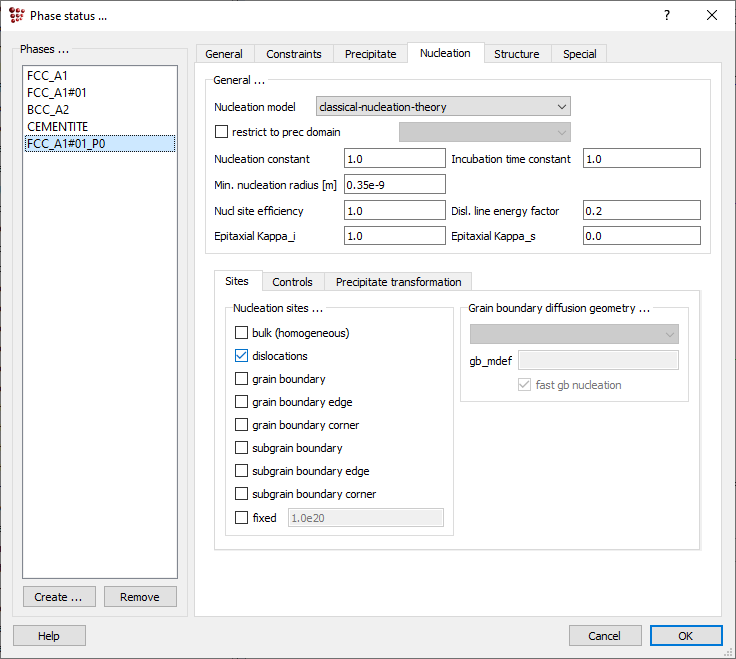Switch to the Controls sub-tab
Screen dimensions: 736x659
click(292, 282)
